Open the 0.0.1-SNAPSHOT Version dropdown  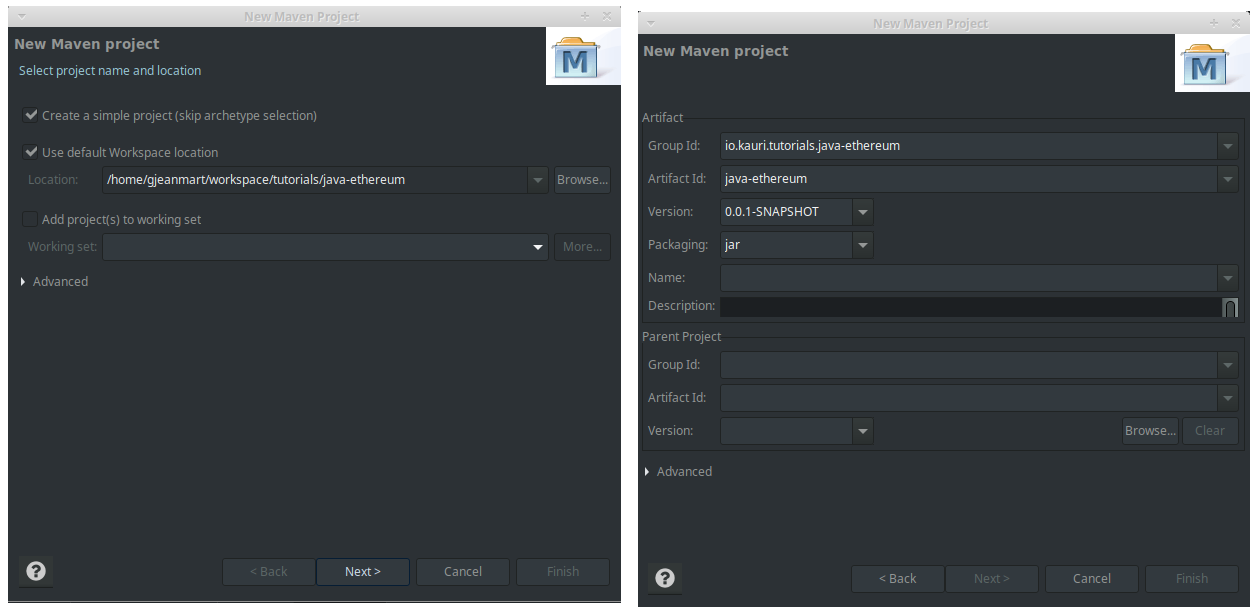pos(863,212)
